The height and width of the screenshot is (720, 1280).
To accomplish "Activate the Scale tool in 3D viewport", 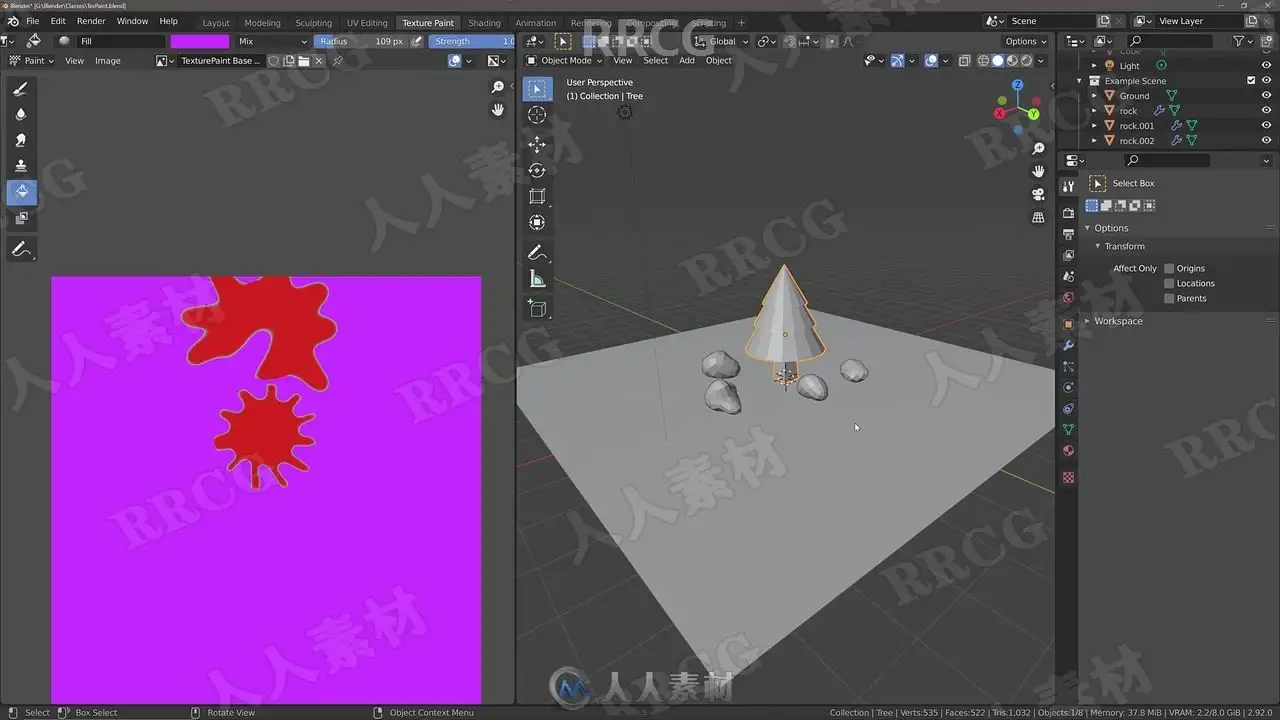I will click(x=537, y=197).
